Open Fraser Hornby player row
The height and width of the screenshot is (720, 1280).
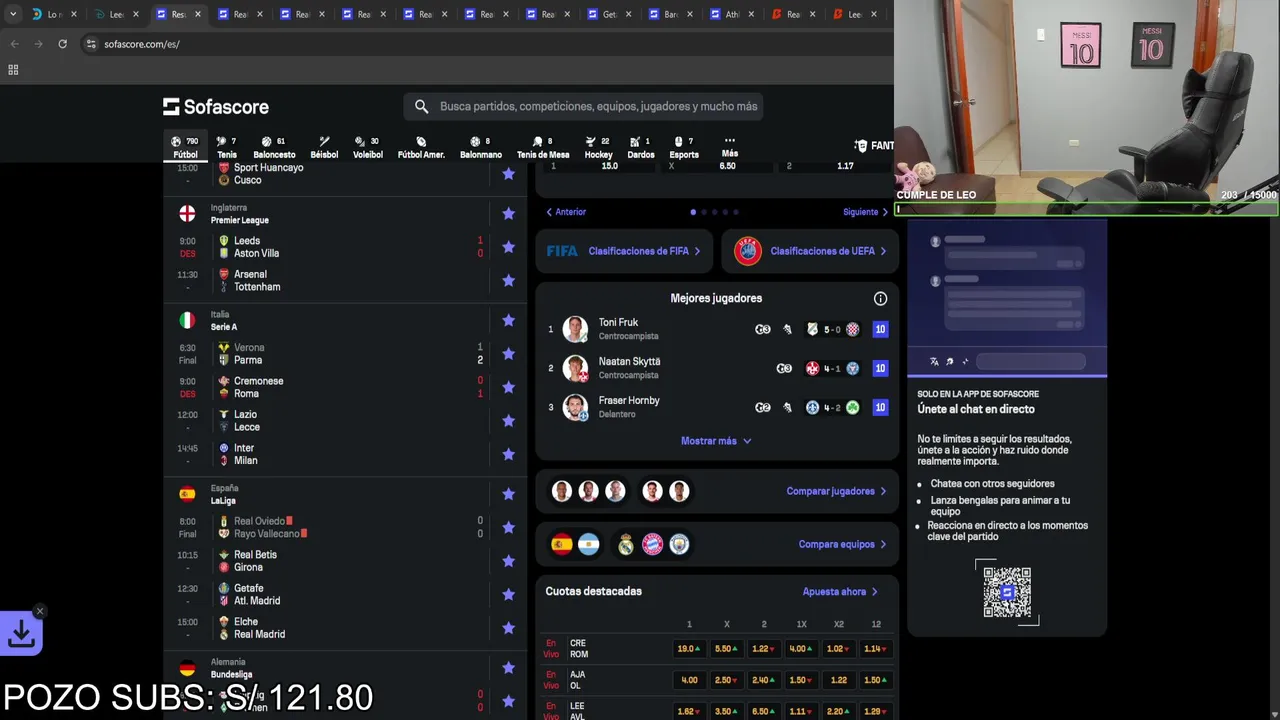pos(716,407)
